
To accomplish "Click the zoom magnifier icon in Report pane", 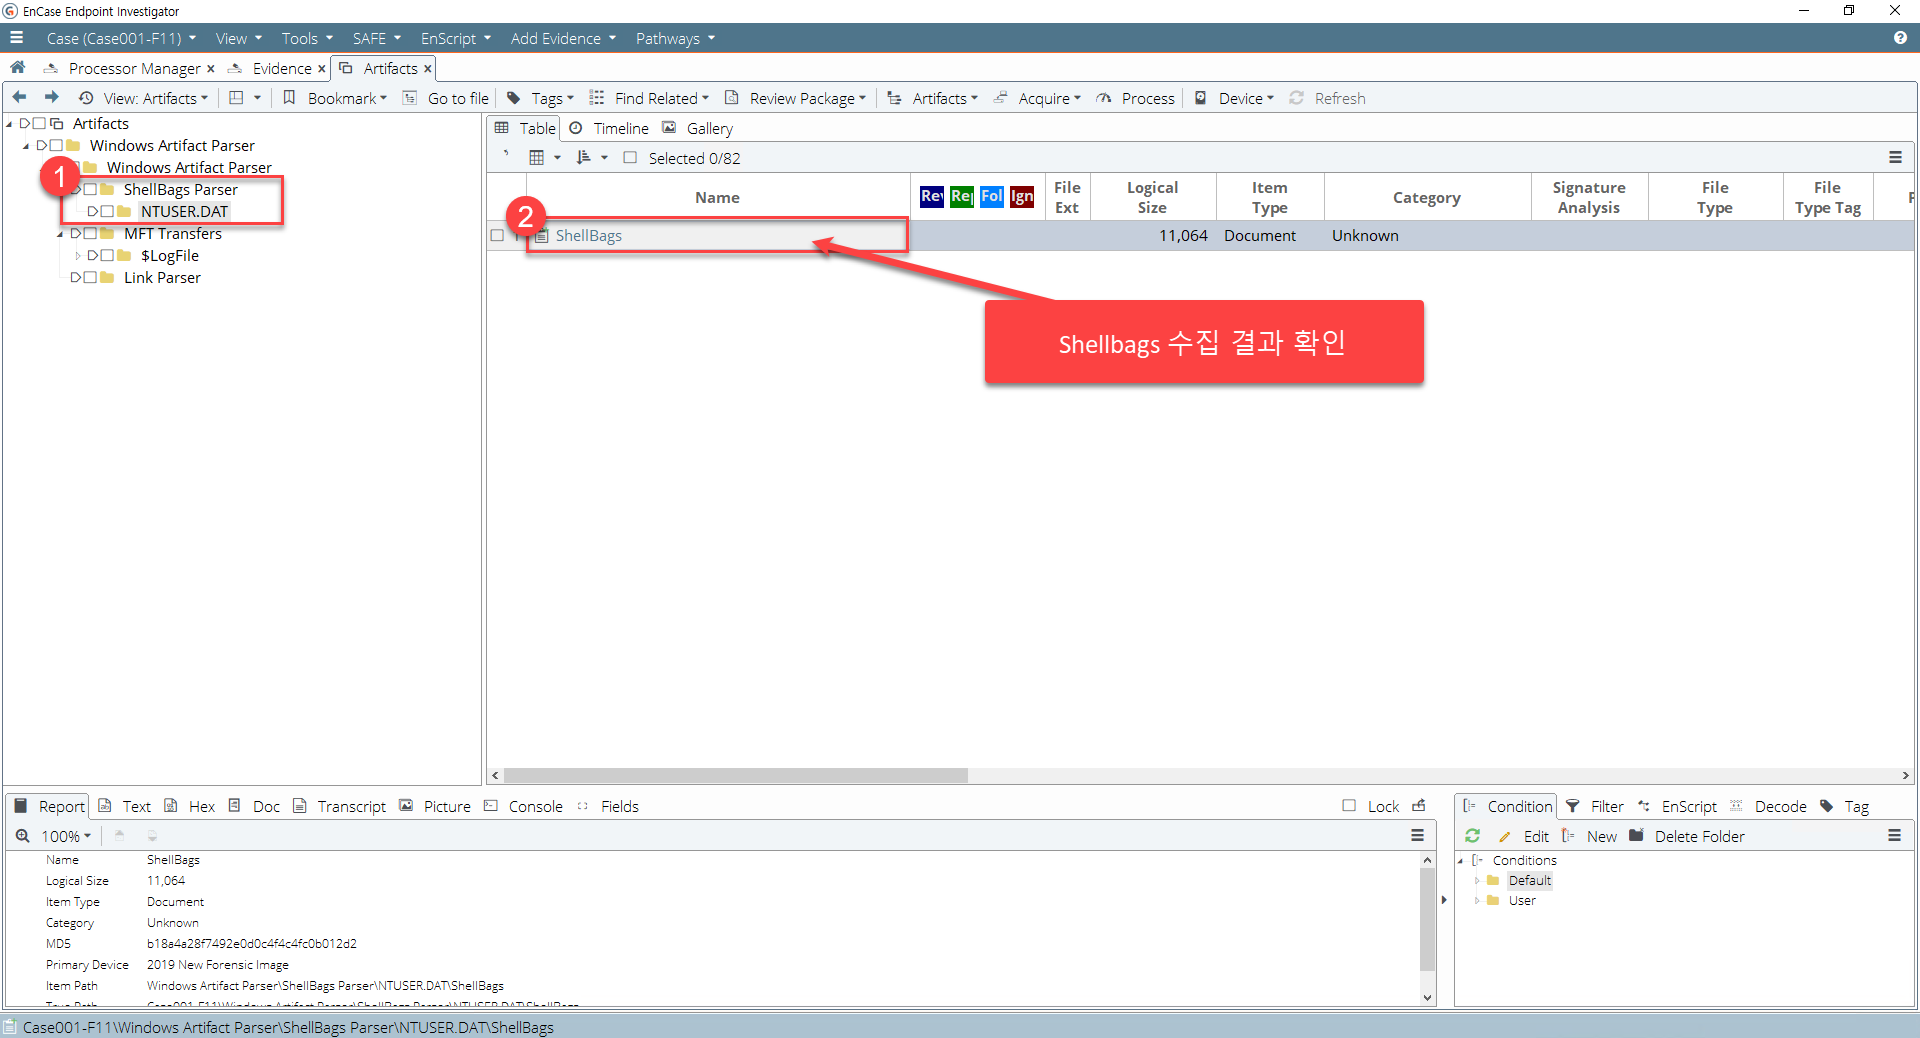I will click(x=22, y=836).
